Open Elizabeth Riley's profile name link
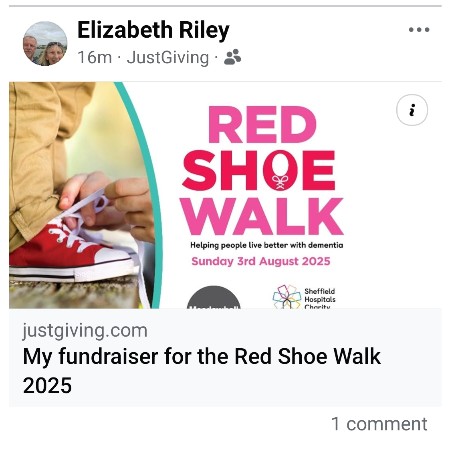This screenshot has width=450, height=450. (153, 30)
